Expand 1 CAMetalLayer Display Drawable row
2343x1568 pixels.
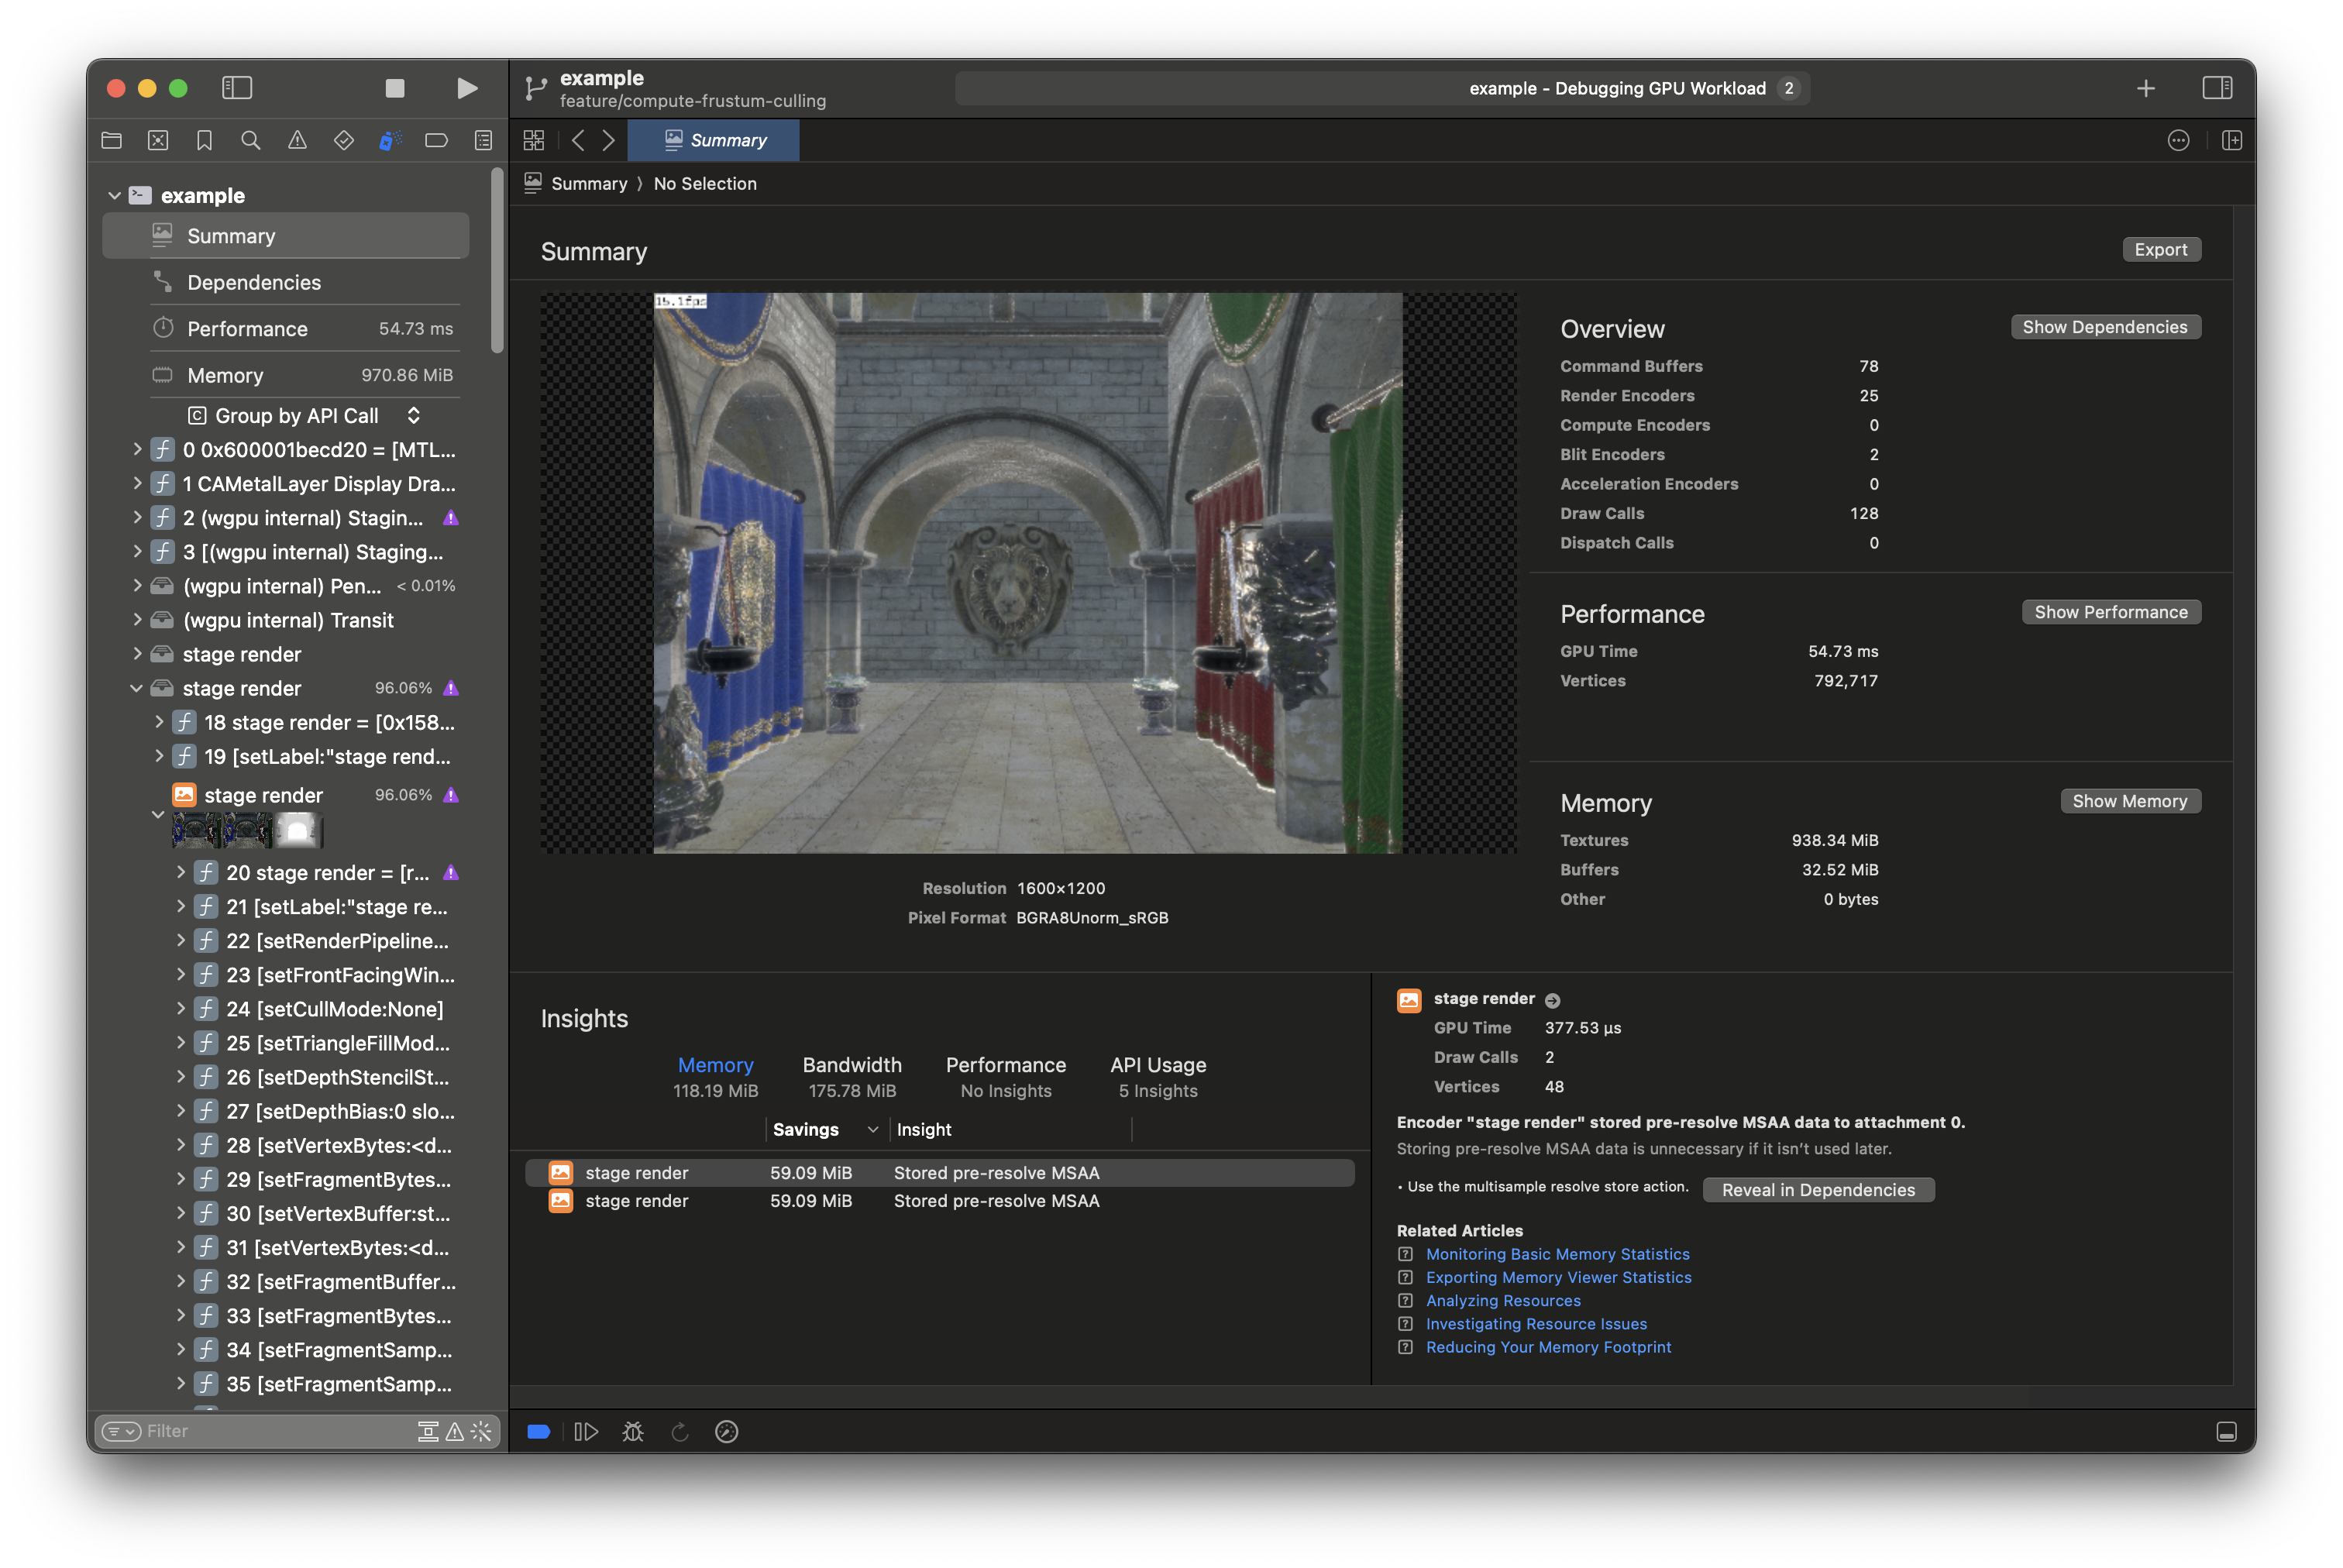[x=137, y=484]
